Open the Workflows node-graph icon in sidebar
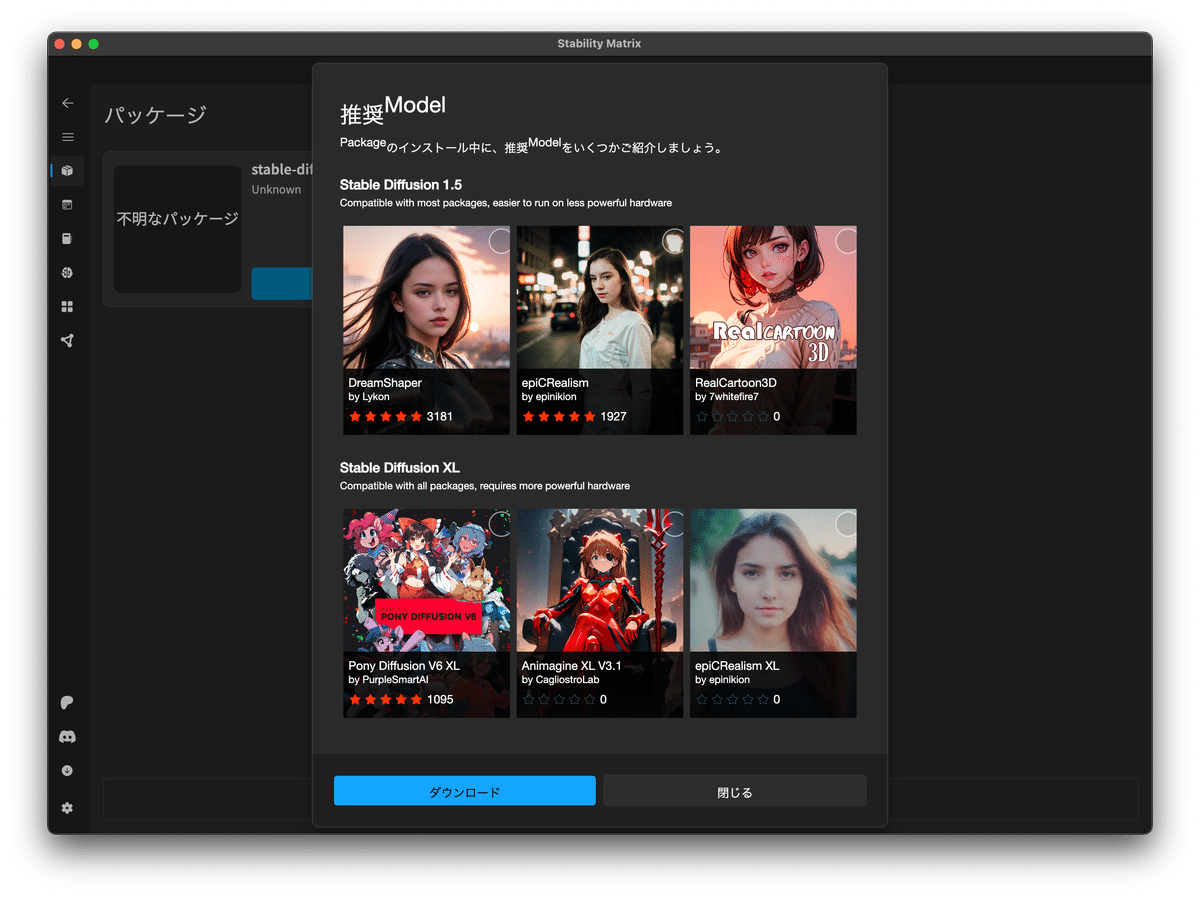The height and width of the screenshot is (897, 1200). [x=67, y=341]
